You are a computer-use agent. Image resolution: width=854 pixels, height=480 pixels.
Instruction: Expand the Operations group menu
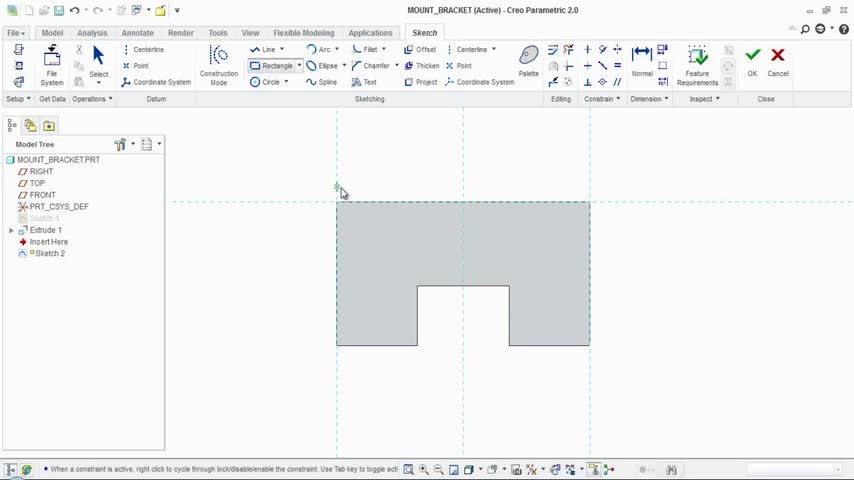(x=92, y=99)
